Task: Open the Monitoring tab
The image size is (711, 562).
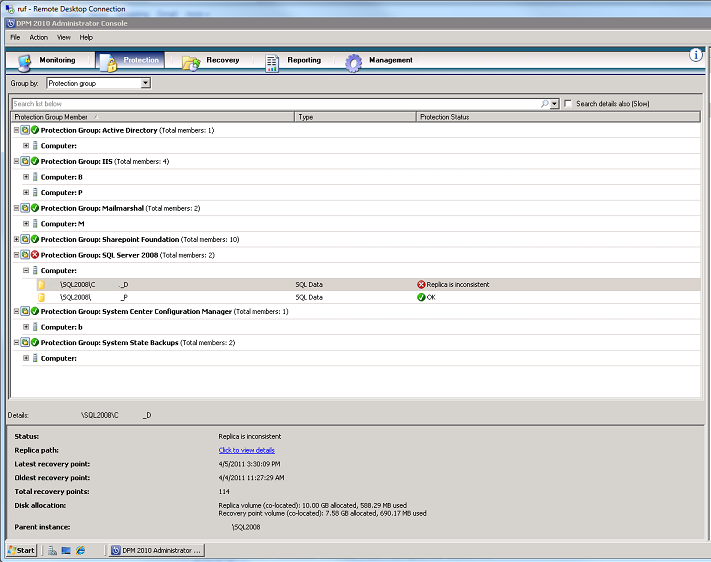Action: (x=47, y=60)
